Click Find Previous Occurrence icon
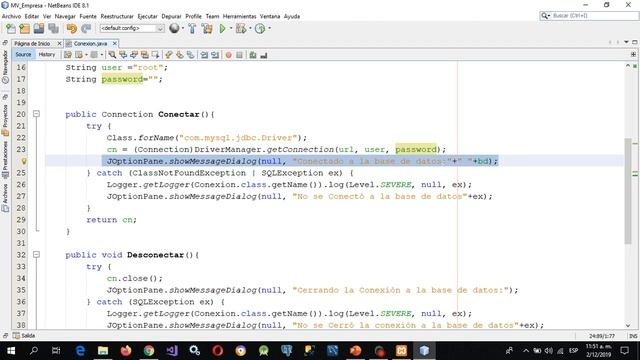 [x=123, y=55]
